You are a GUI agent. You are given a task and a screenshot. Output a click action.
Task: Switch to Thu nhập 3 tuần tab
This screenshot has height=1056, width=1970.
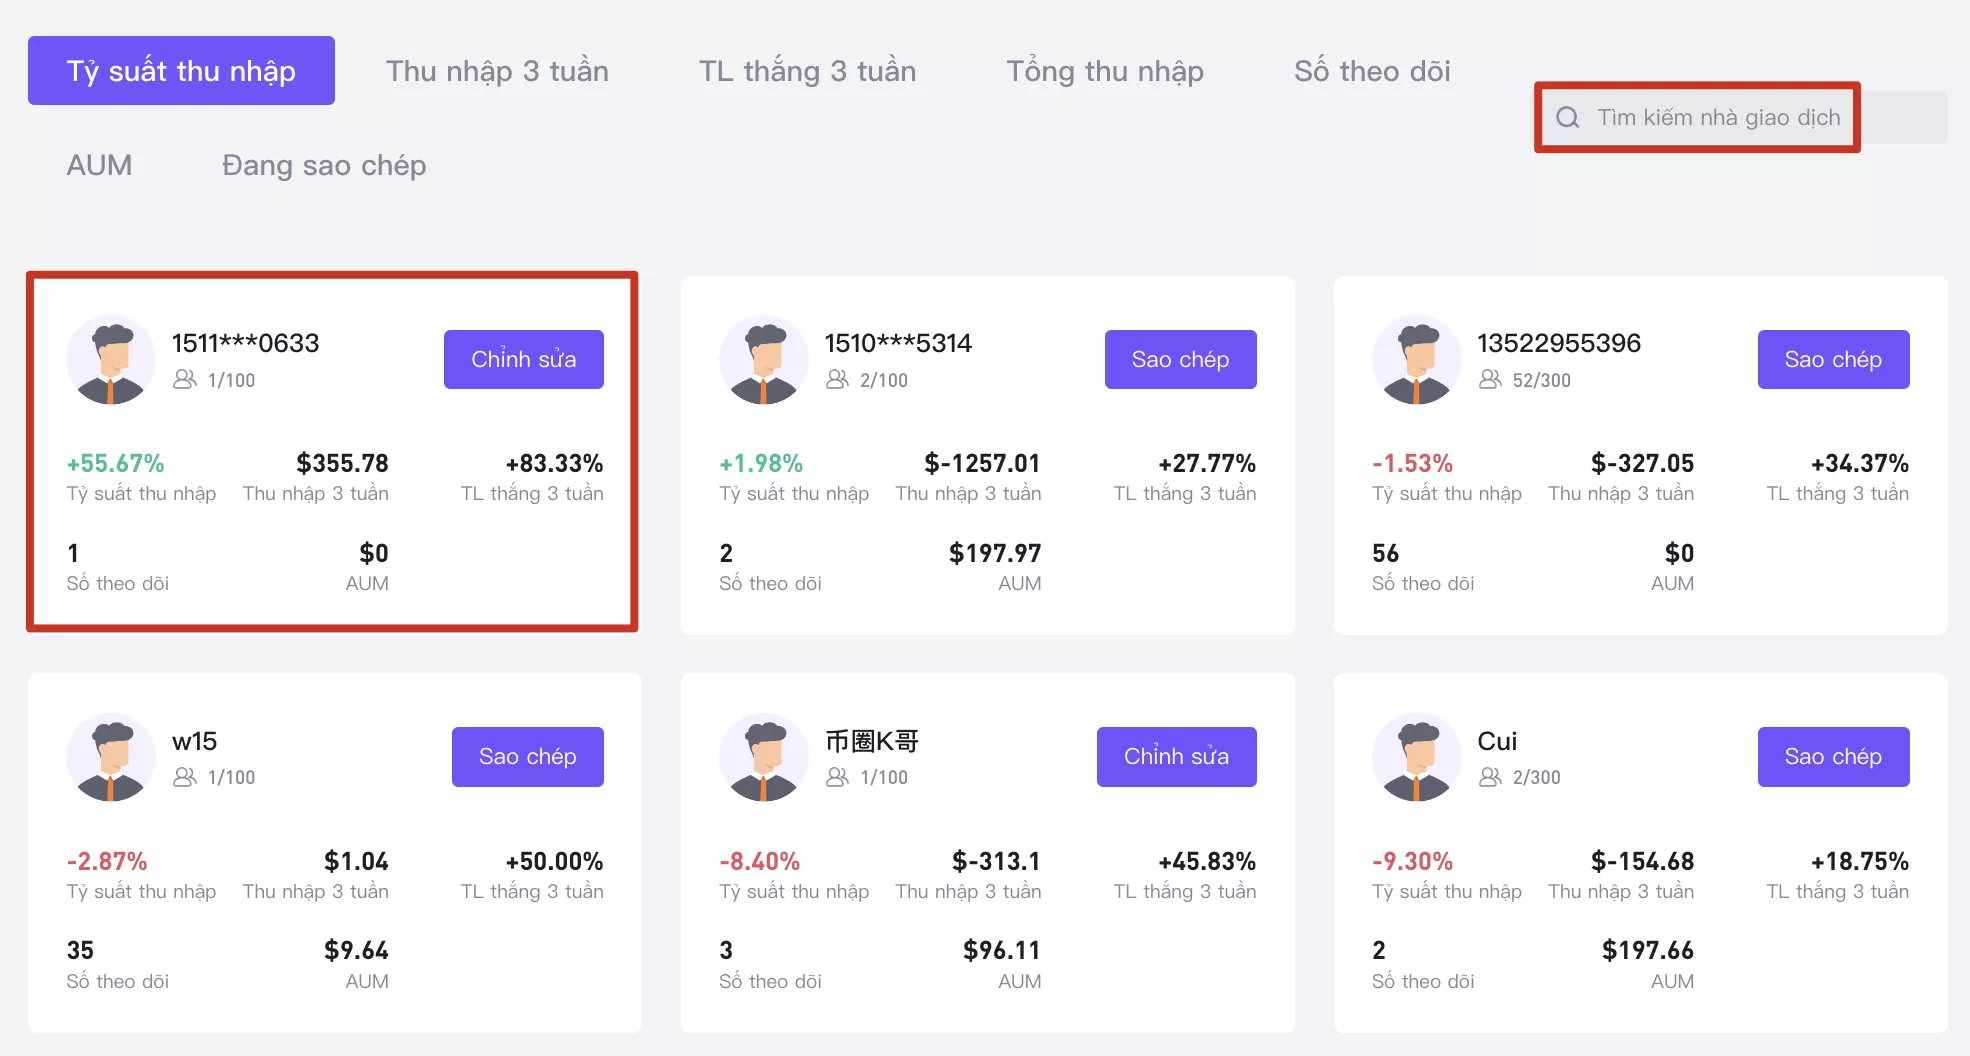pos(497,71)
